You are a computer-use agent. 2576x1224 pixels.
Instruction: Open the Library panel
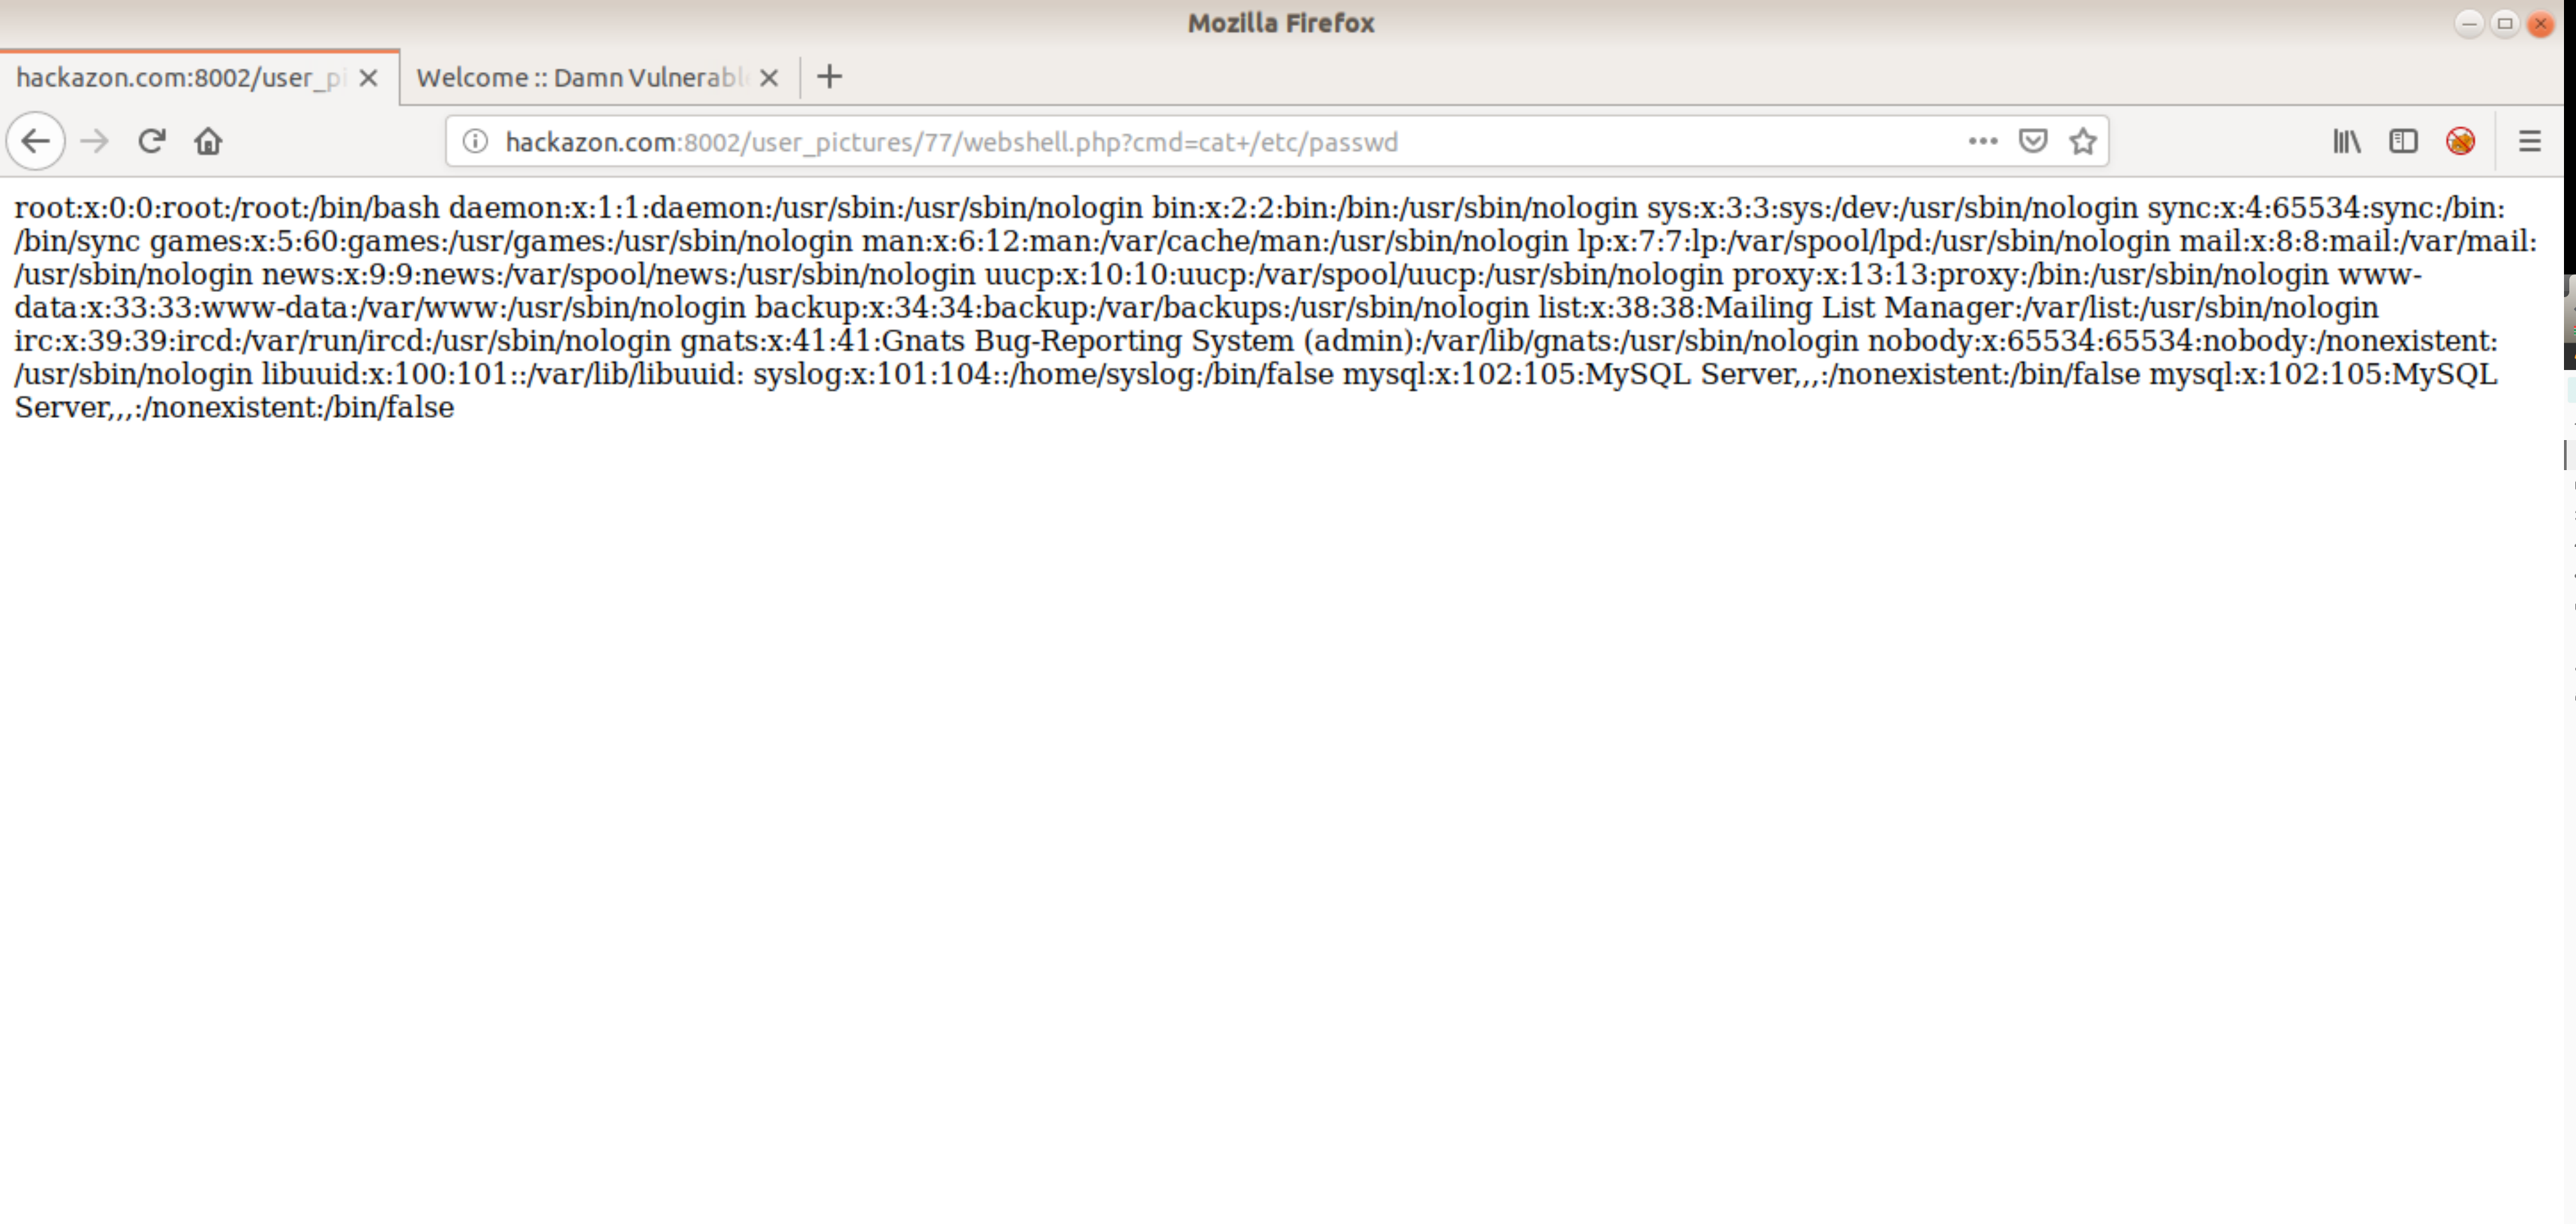2346,141
